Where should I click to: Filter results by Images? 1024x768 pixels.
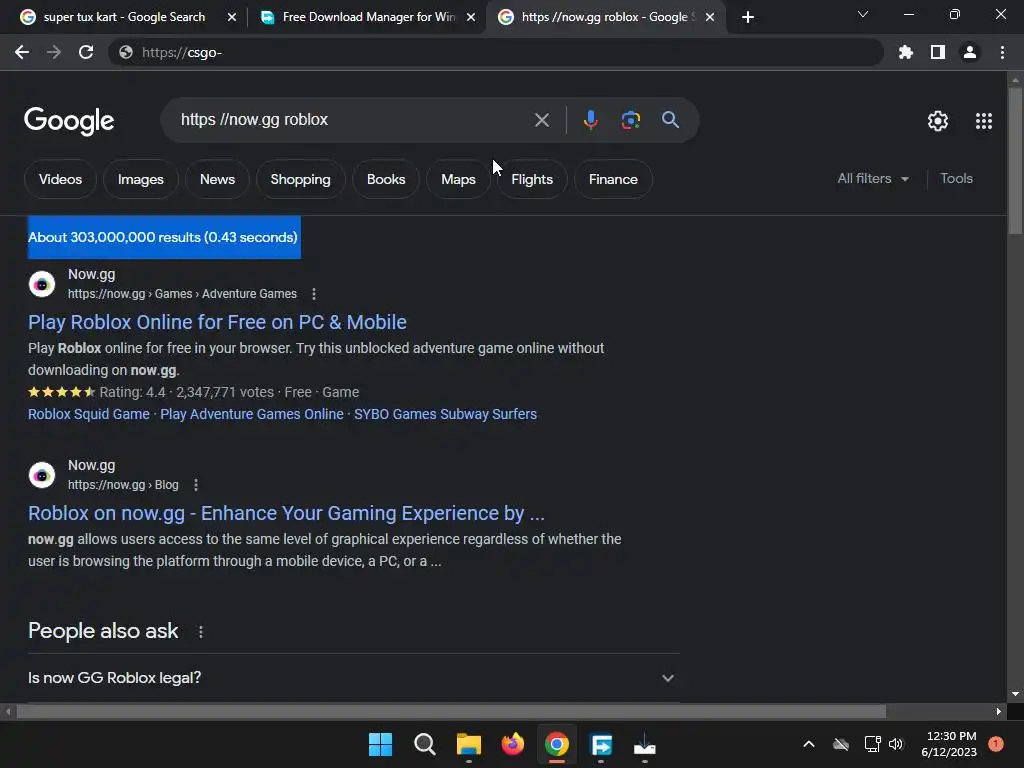(x=140, y=179)
